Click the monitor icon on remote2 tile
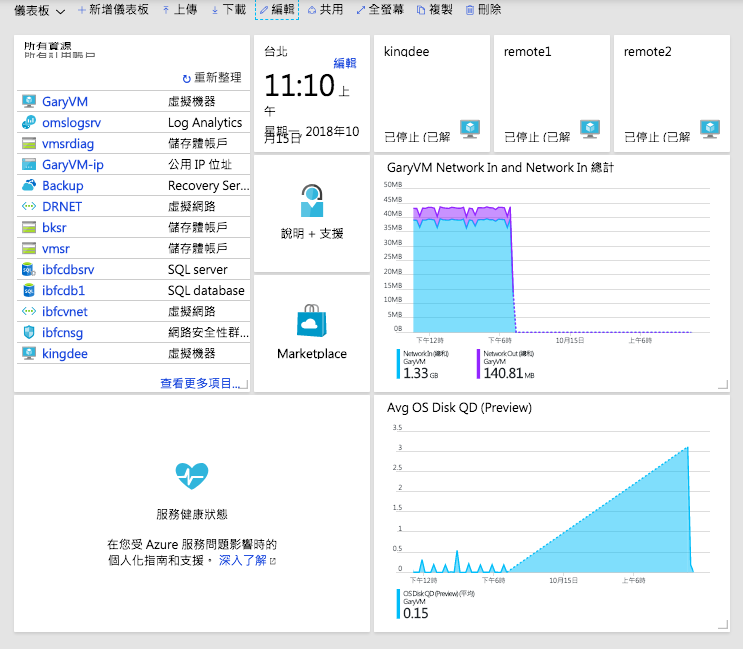Screen dimensions: 743x649 click(x=710, y=129)
